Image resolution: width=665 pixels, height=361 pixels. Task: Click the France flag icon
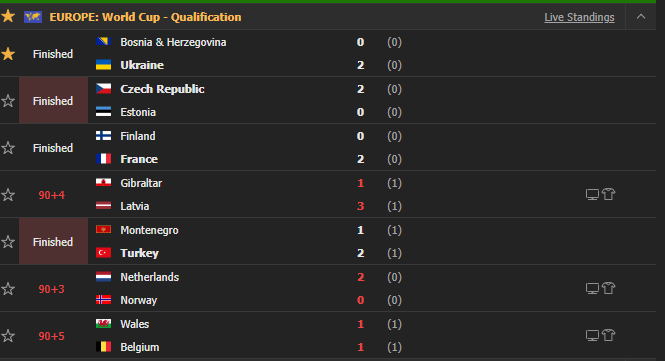pyautogui.click(x=103, y=159)
